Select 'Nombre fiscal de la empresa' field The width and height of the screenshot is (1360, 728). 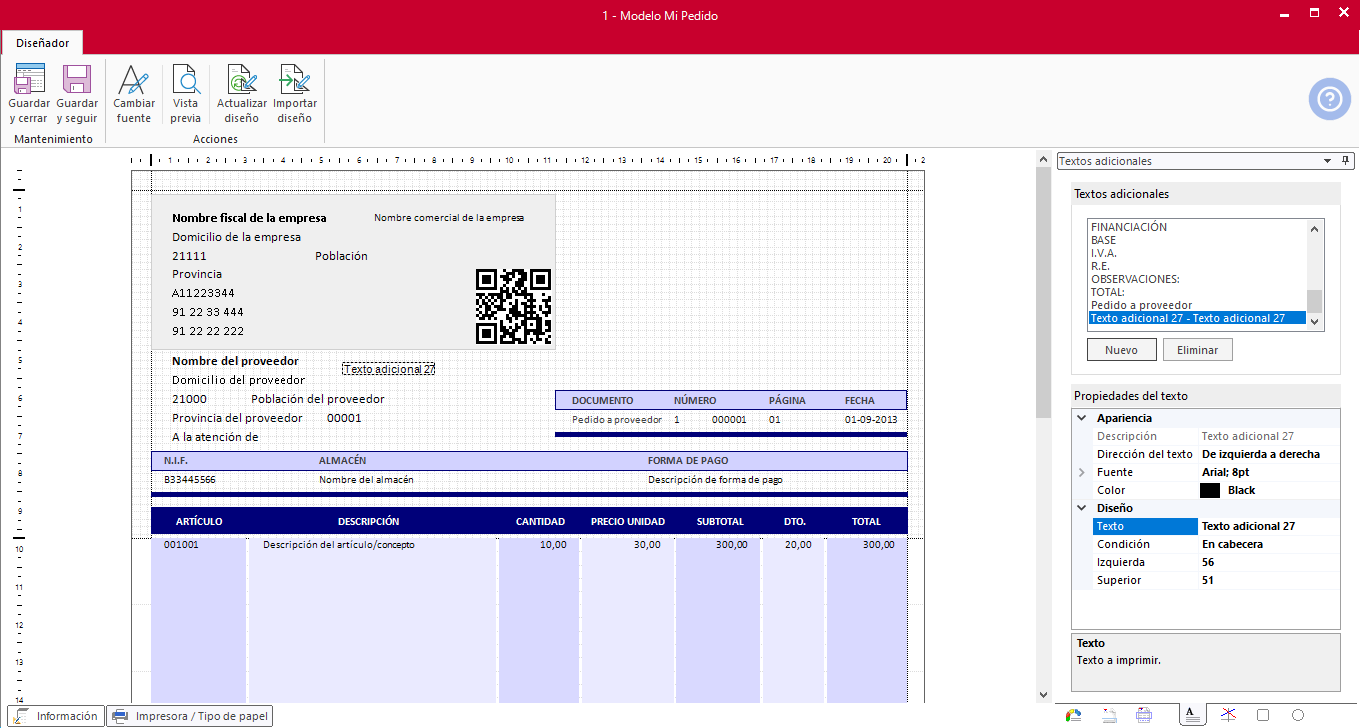point(249,218)
